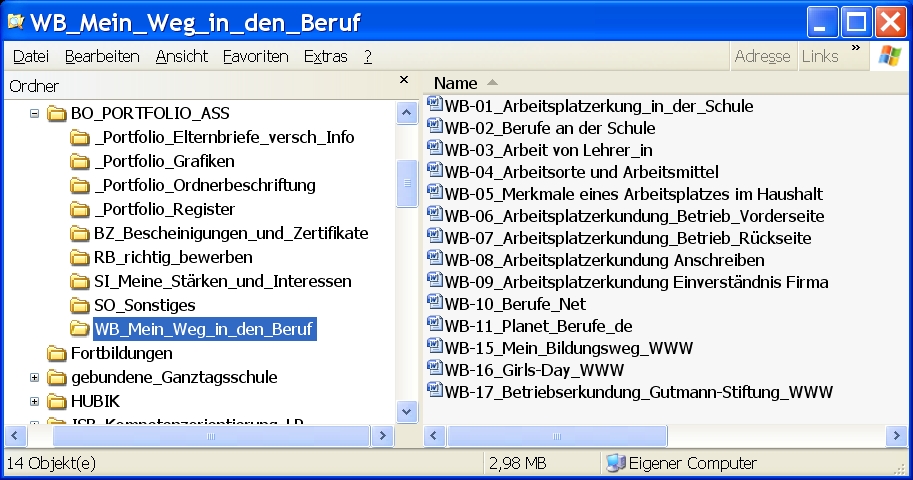Click the folder tree scroll-up arrow

click(407, 113)
